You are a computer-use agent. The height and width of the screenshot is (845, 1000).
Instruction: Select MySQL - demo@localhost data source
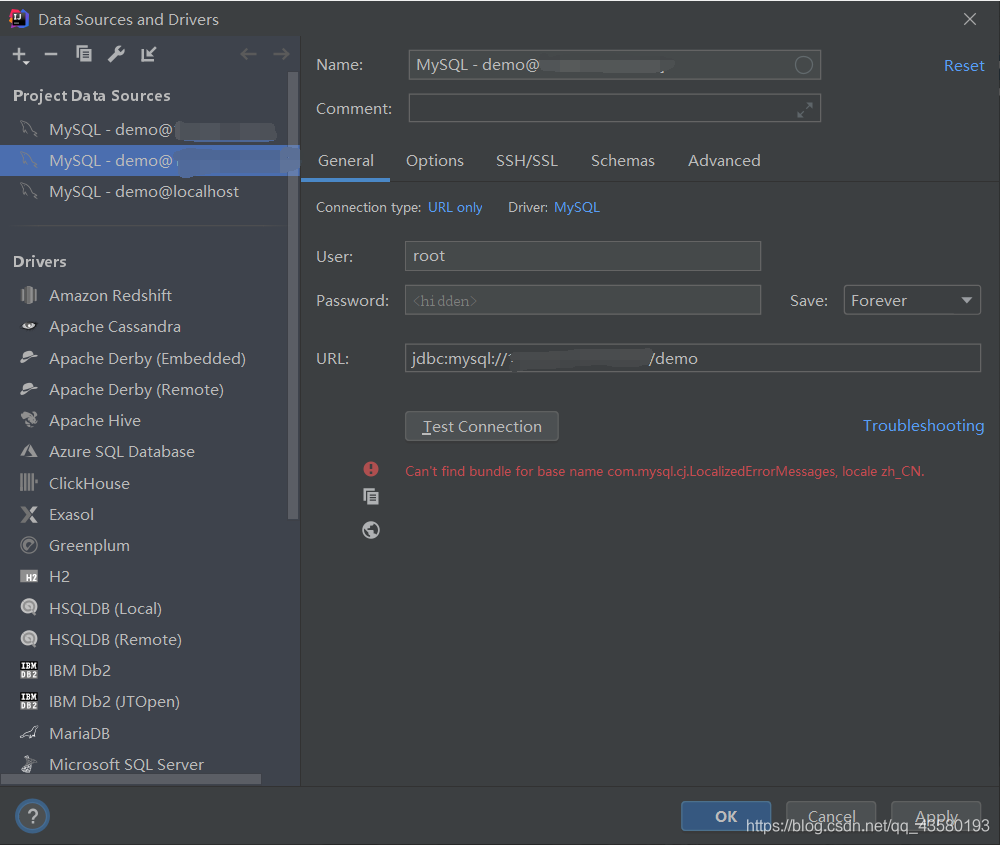145,191
